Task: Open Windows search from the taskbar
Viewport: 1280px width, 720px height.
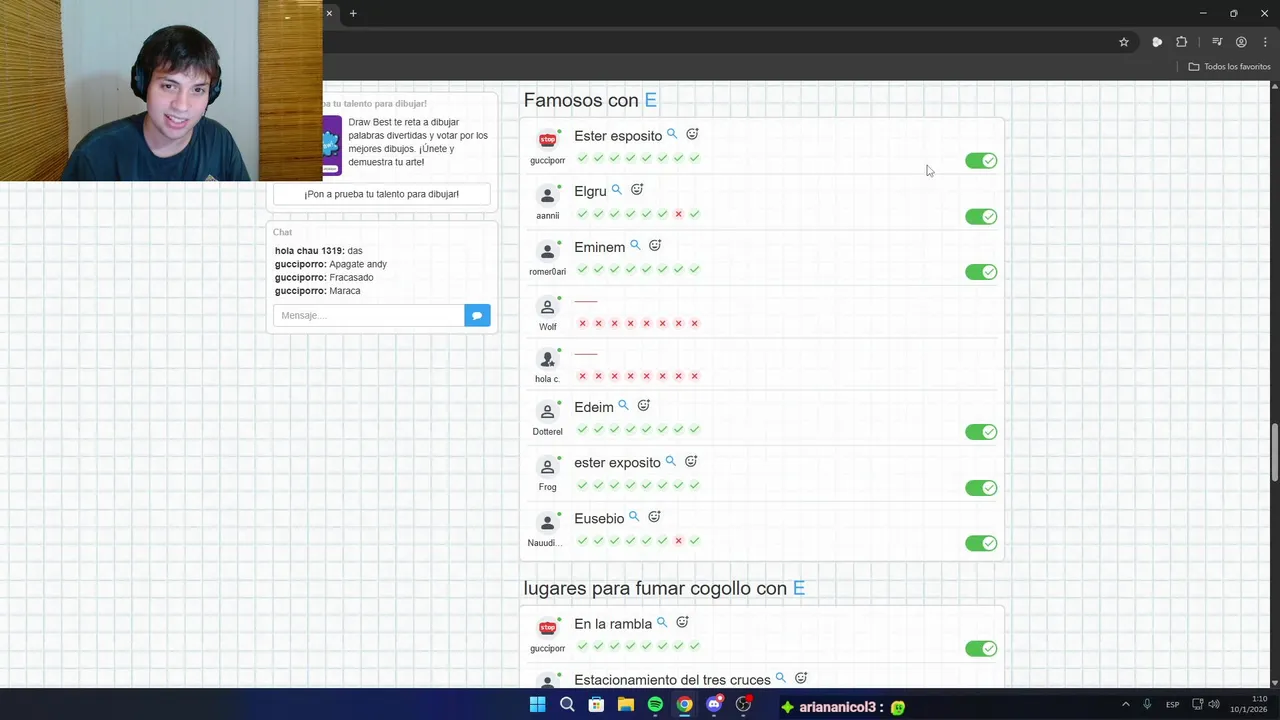Action: click(x=567, y=705)
